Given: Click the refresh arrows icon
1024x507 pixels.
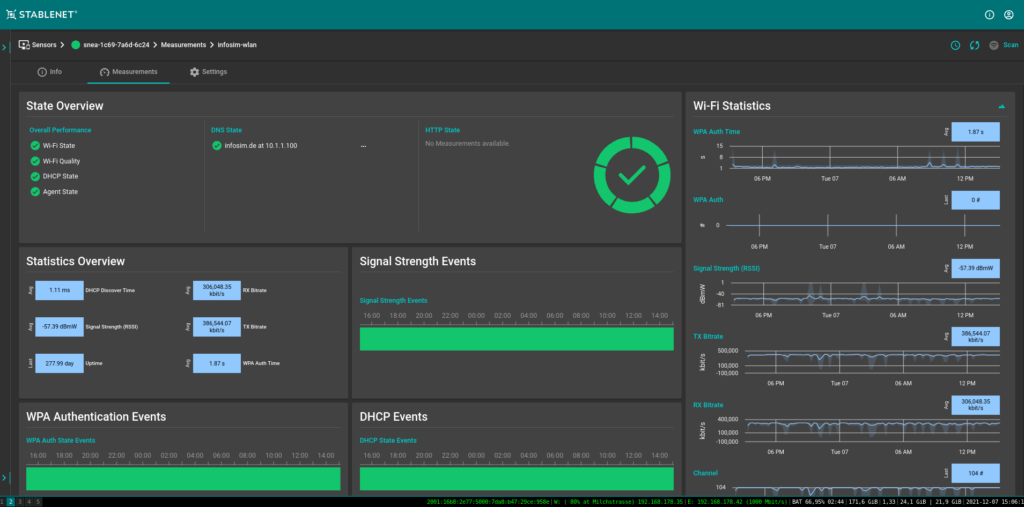Looking at the screenshot, I should pyautogui.click(x=974, y=45).
